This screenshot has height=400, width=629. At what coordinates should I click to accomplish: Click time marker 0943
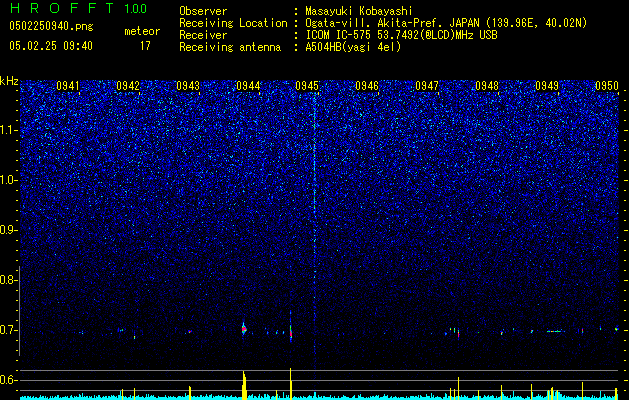coord(188,85)
